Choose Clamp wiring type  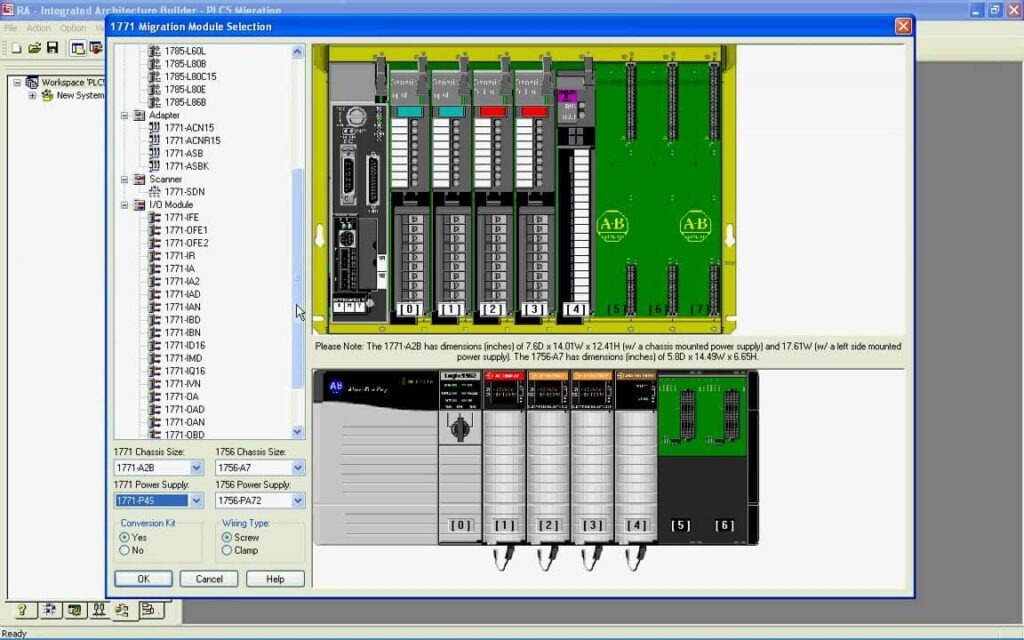click(x=227, y=550)
